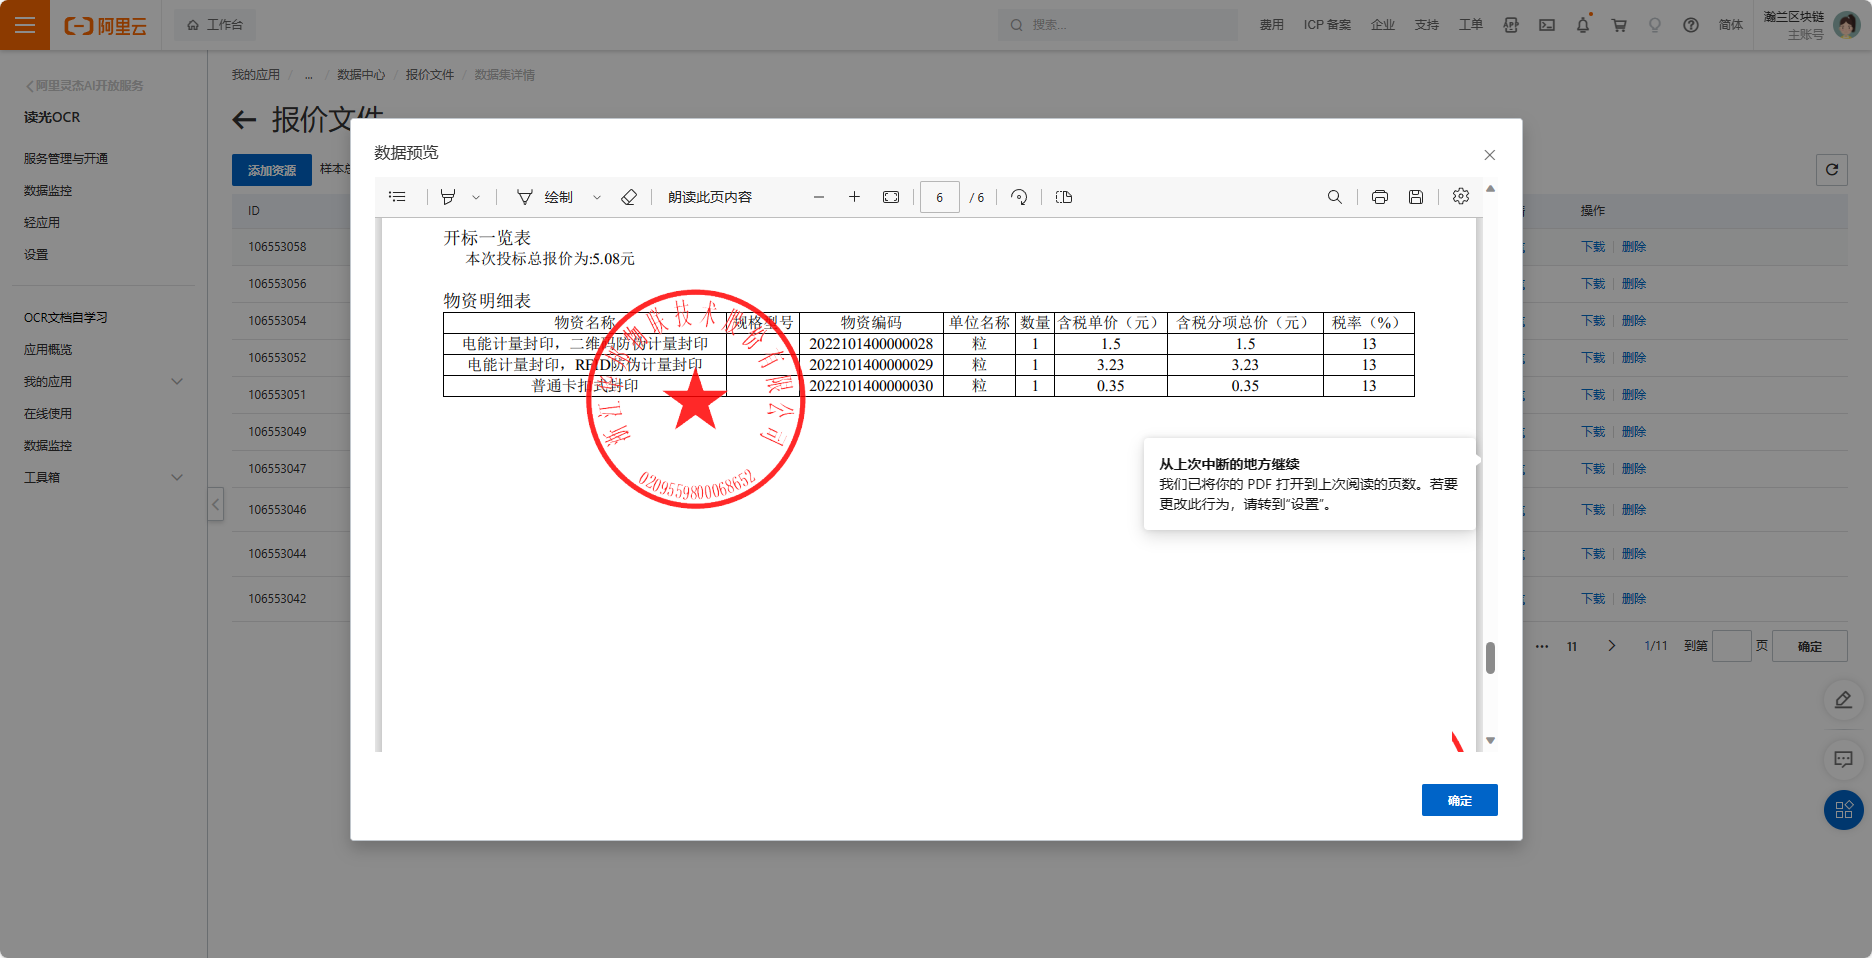
Task: Open 设置 in sidebar
Action: [x=36, y=255]
